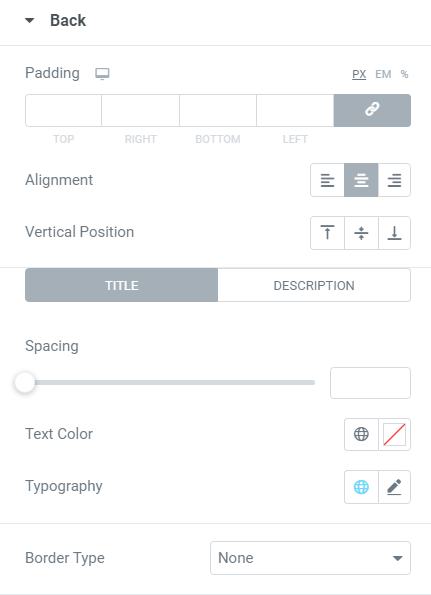Focus the Spacing value input box
Screen dimensions: 431x595
click(370, 383)
